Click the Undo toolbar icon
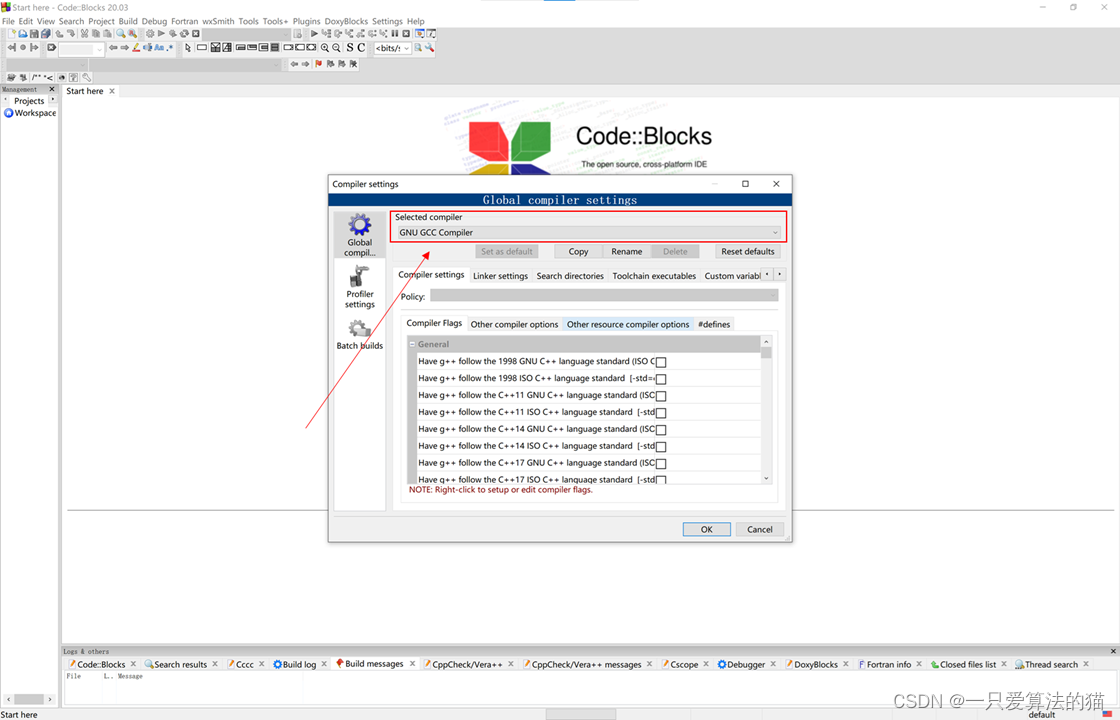The width and height of the screenshot is (1120, 720). pyautogui.click(x=59, y=34)
